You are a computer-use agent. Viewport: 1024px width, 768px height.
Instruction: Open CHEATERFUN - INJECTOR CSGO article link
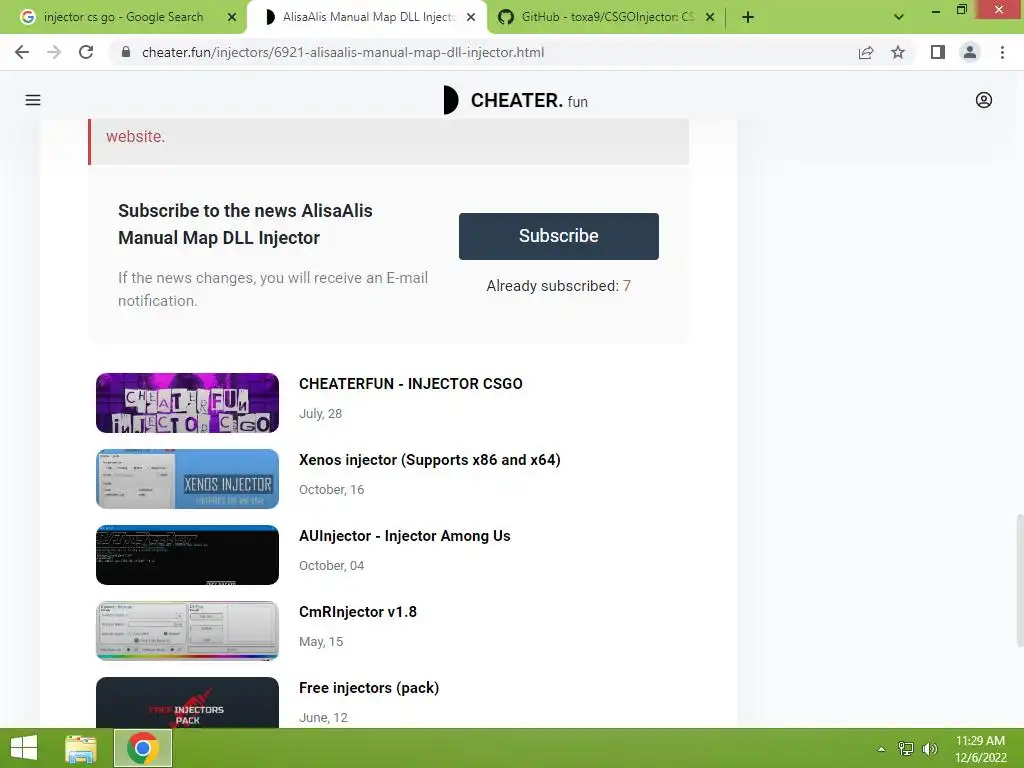click(x=410, y=383)
